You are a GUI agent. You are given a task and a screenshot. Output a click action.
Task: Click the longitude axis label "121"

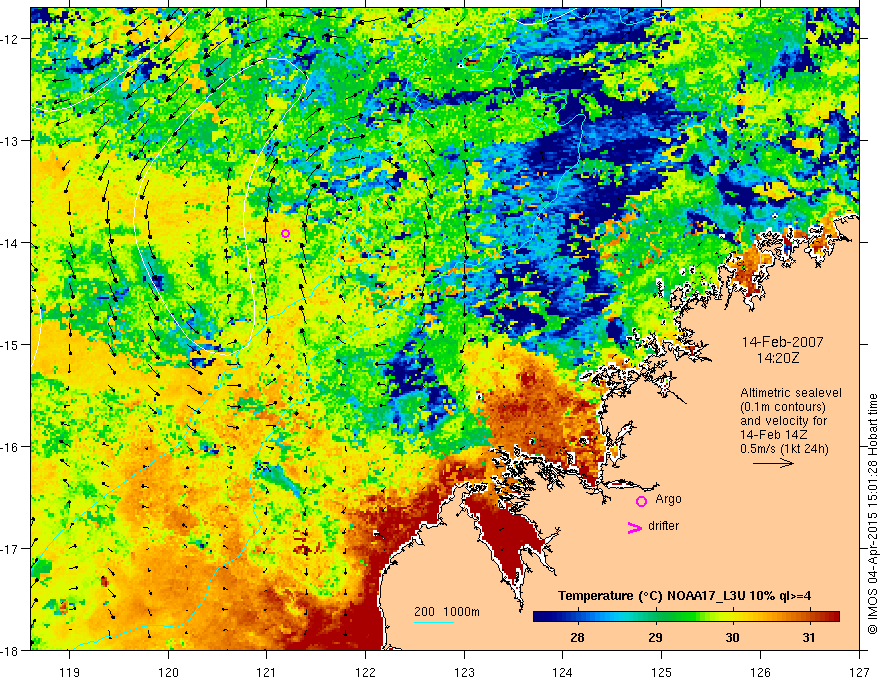click(267, 673)
